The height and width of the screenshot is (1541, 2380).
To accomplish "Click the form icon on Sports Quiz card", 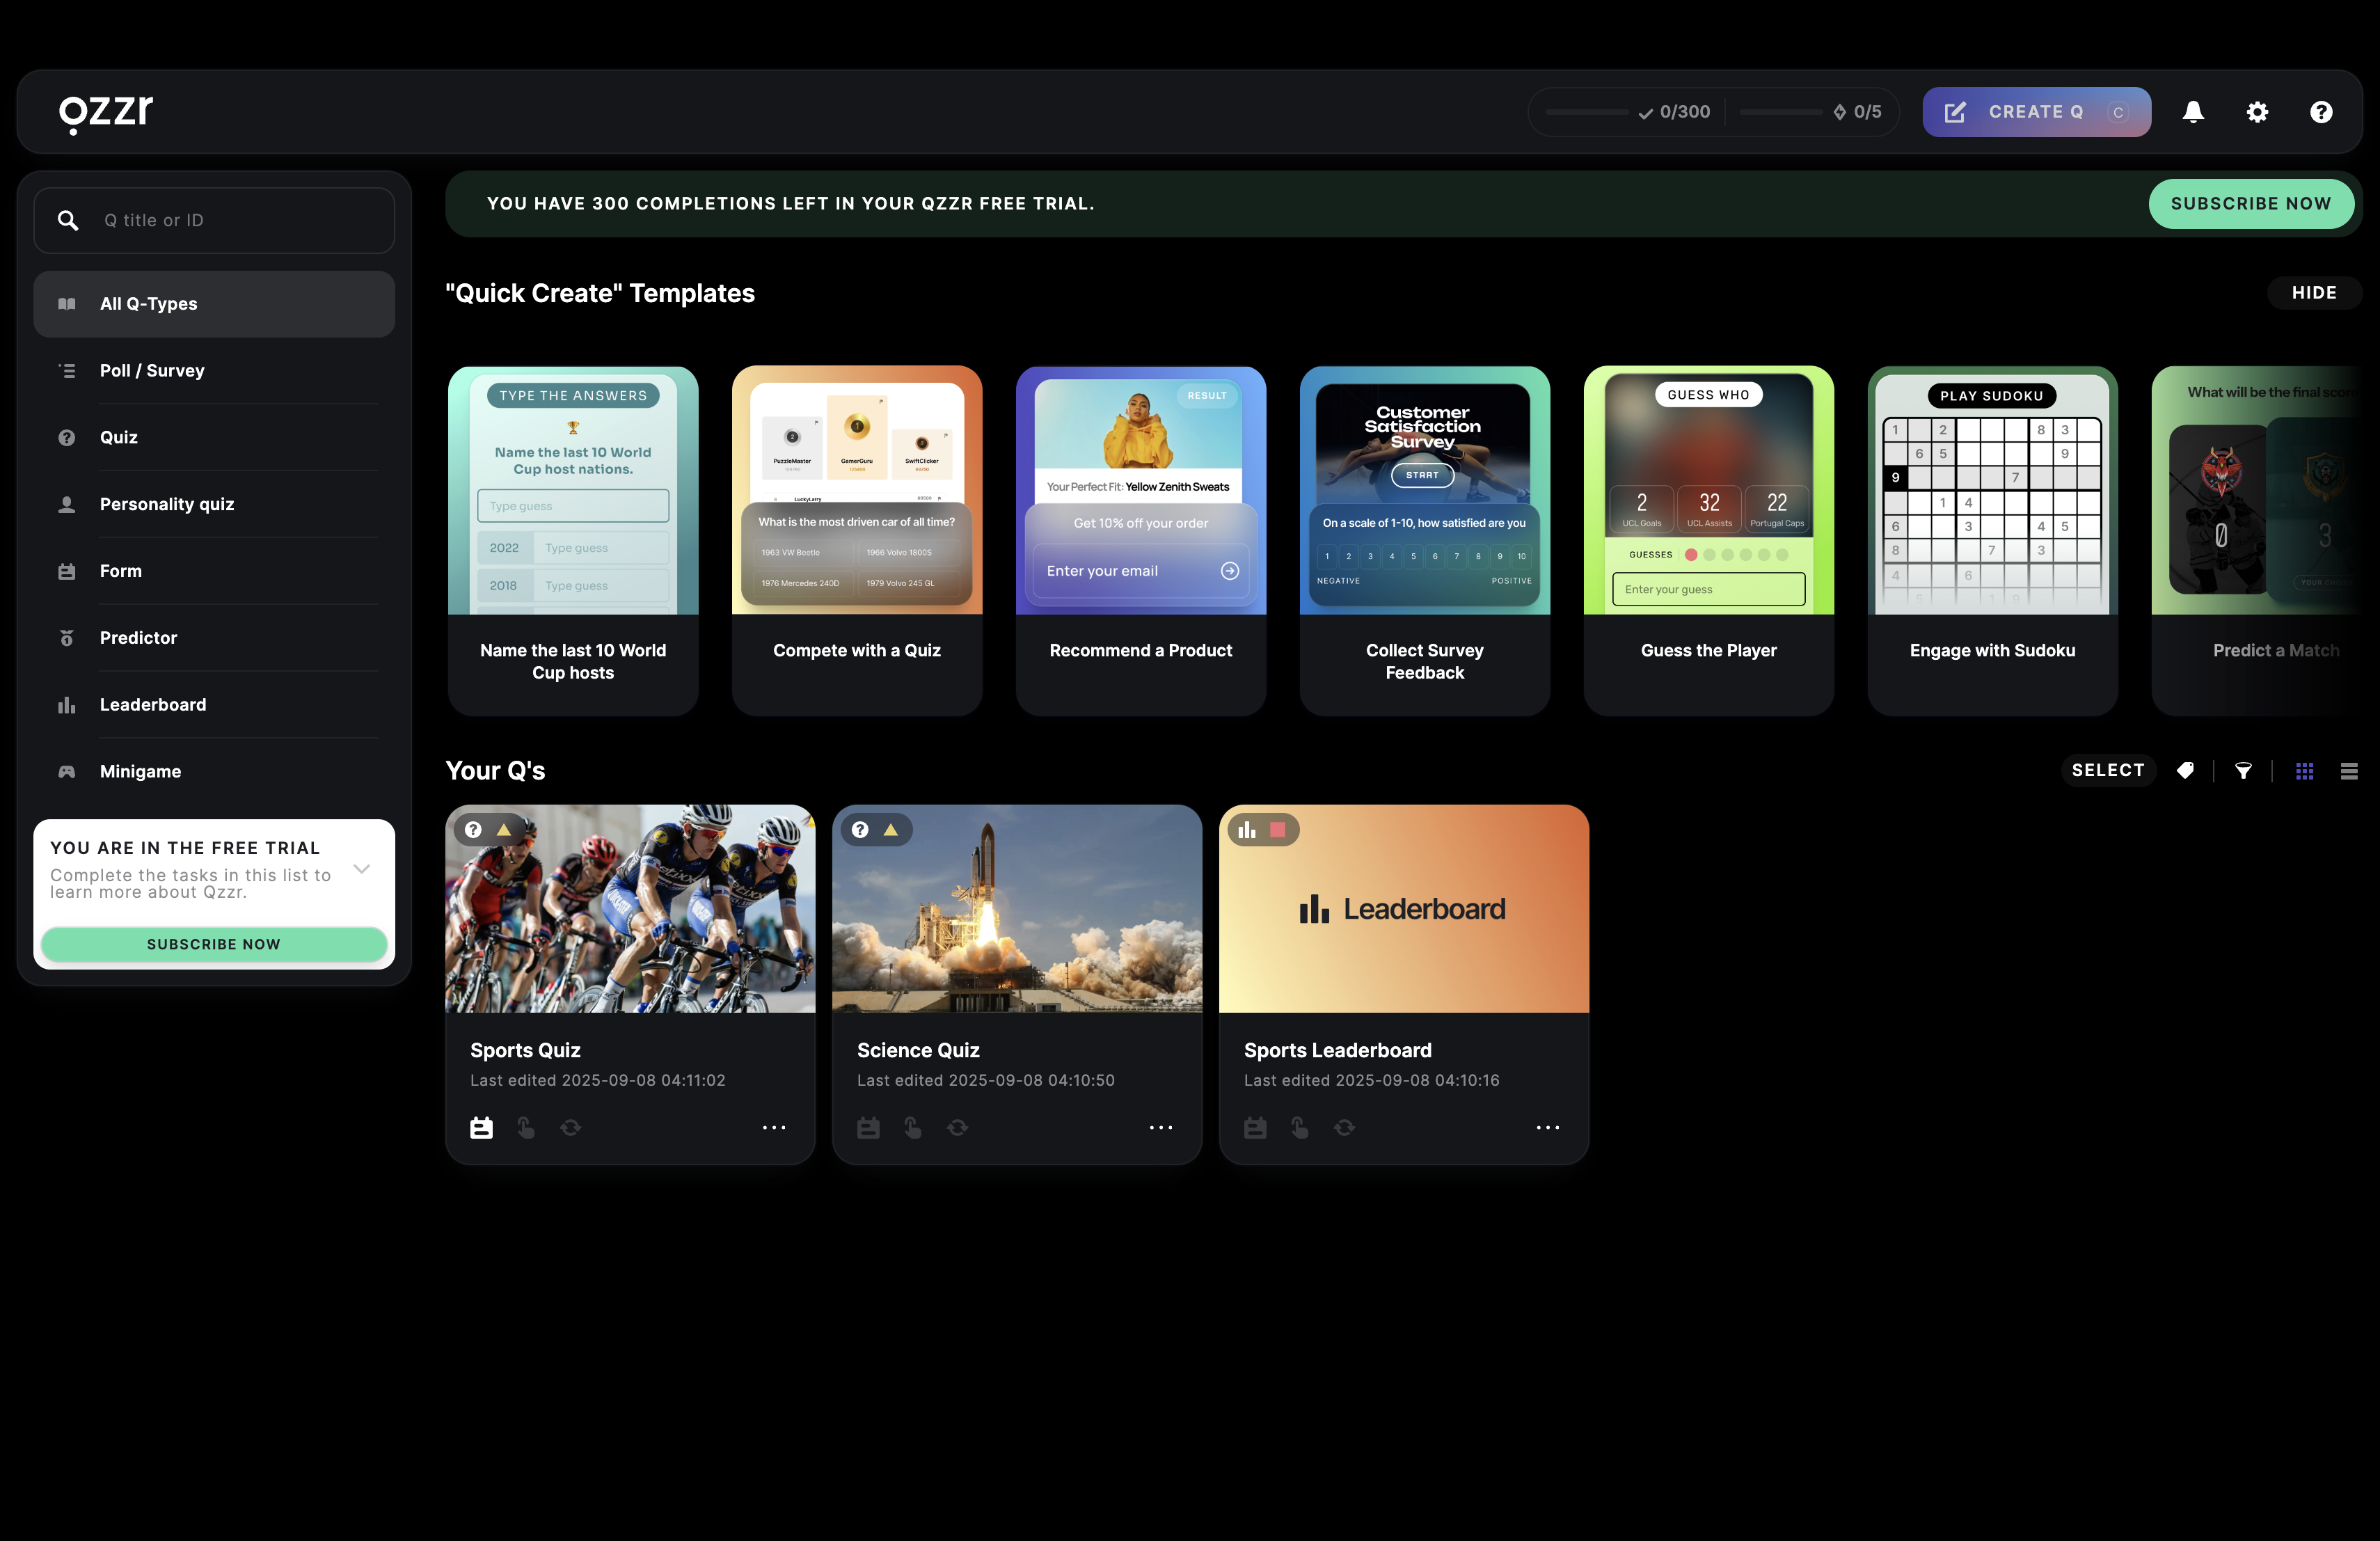I will click(x=481, y=1127).
